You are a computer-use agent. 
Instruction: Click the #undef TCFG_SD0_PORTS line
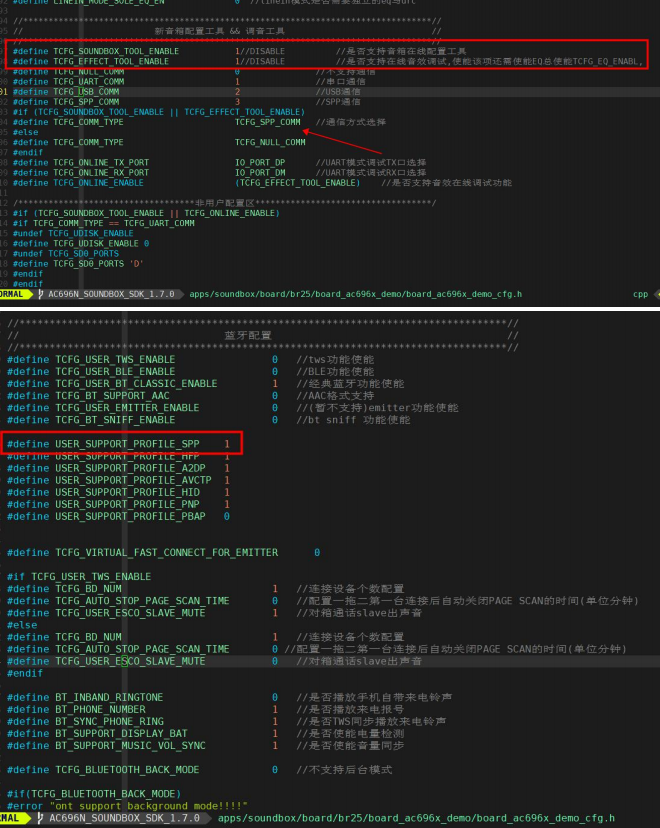pyautogui.click(x=66, y=253)
